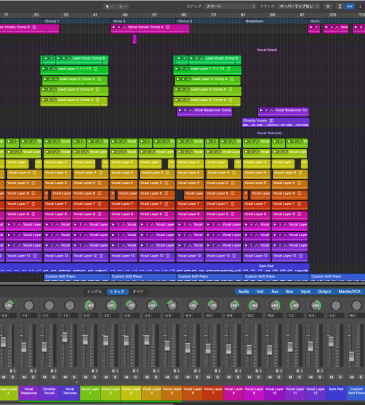Image resolution: width=365 pixels, height=405 pixels.
Task: Toggle the blue horizontal auto zoom icon
Action: pyautogui.click(x=349, y=6)
